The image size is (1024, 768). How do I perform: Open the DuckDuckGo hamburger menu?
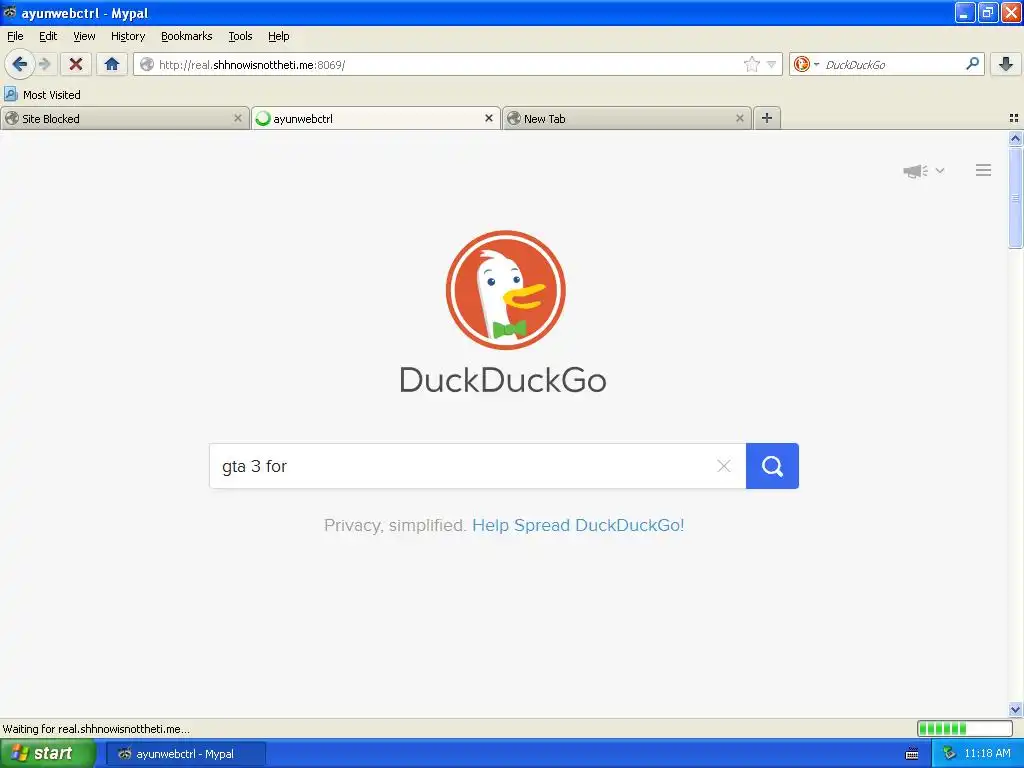pos(984,170)
